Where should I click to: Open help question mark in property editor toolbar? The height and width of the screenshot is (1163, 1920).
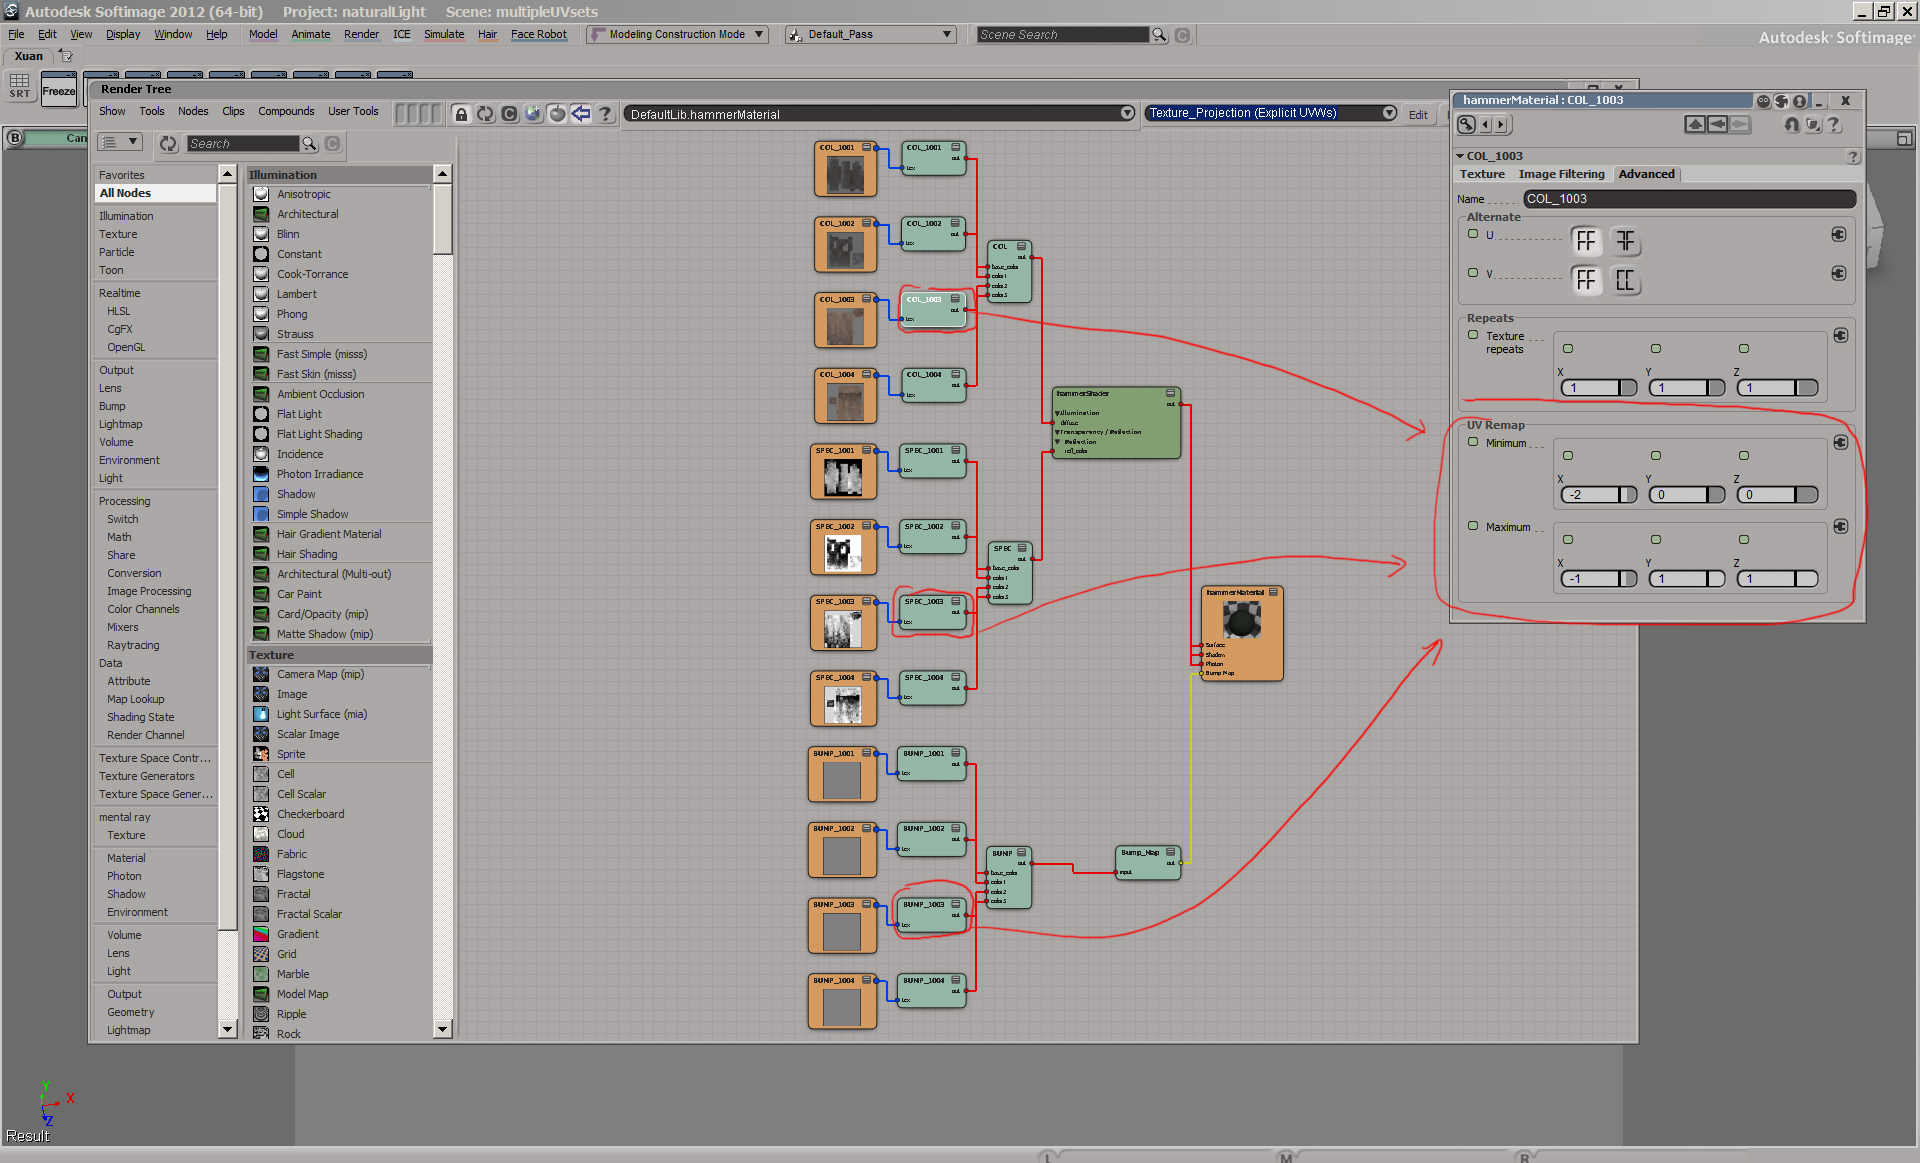pyautogui.click(x=1834, y=125)
